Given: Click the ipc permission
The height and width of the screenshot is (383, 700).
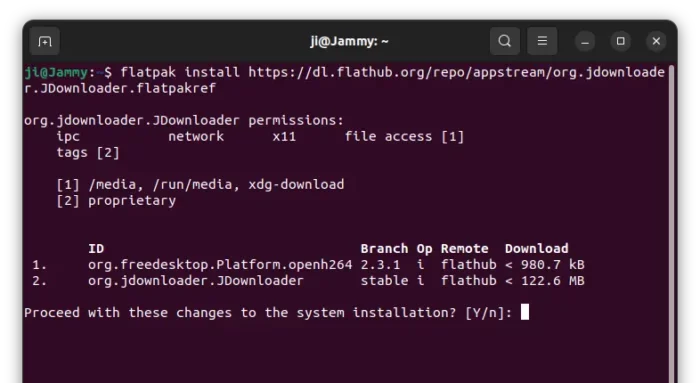Looking at the screenshot, I should [68, 137].
